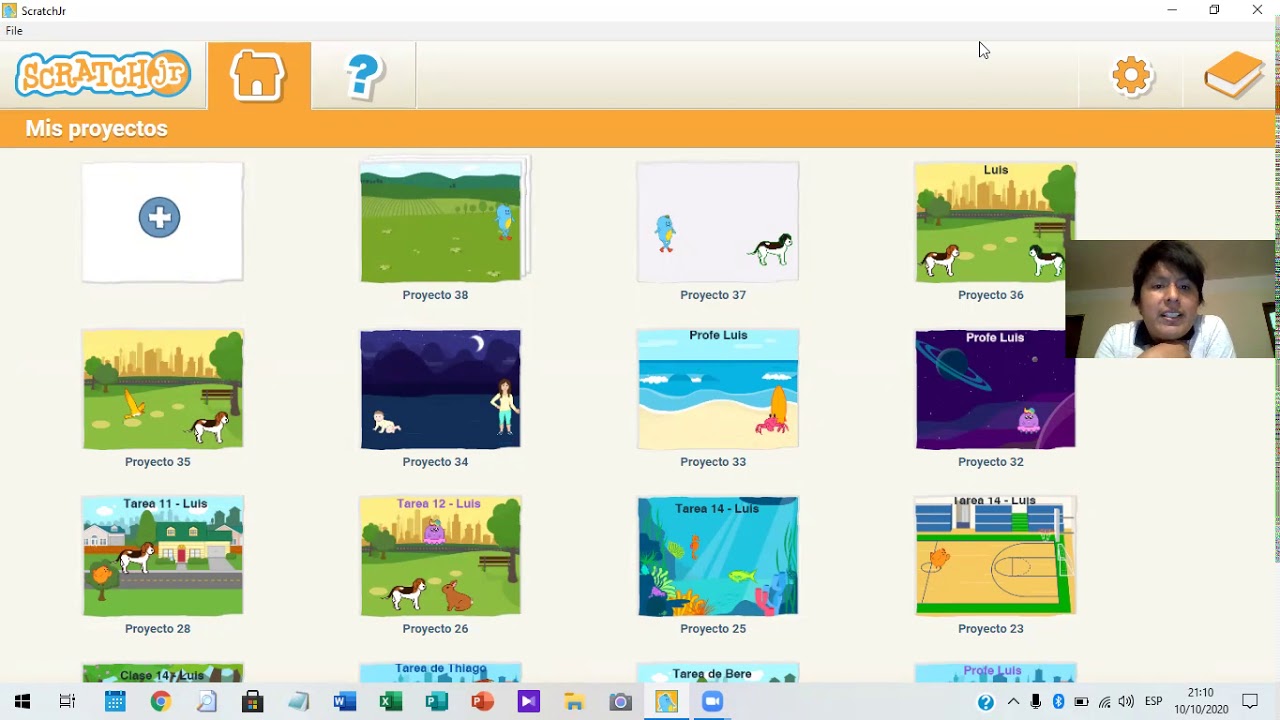
Task: Open Proyecto 25 underwater thumbnail
Action: click(718, 556)
